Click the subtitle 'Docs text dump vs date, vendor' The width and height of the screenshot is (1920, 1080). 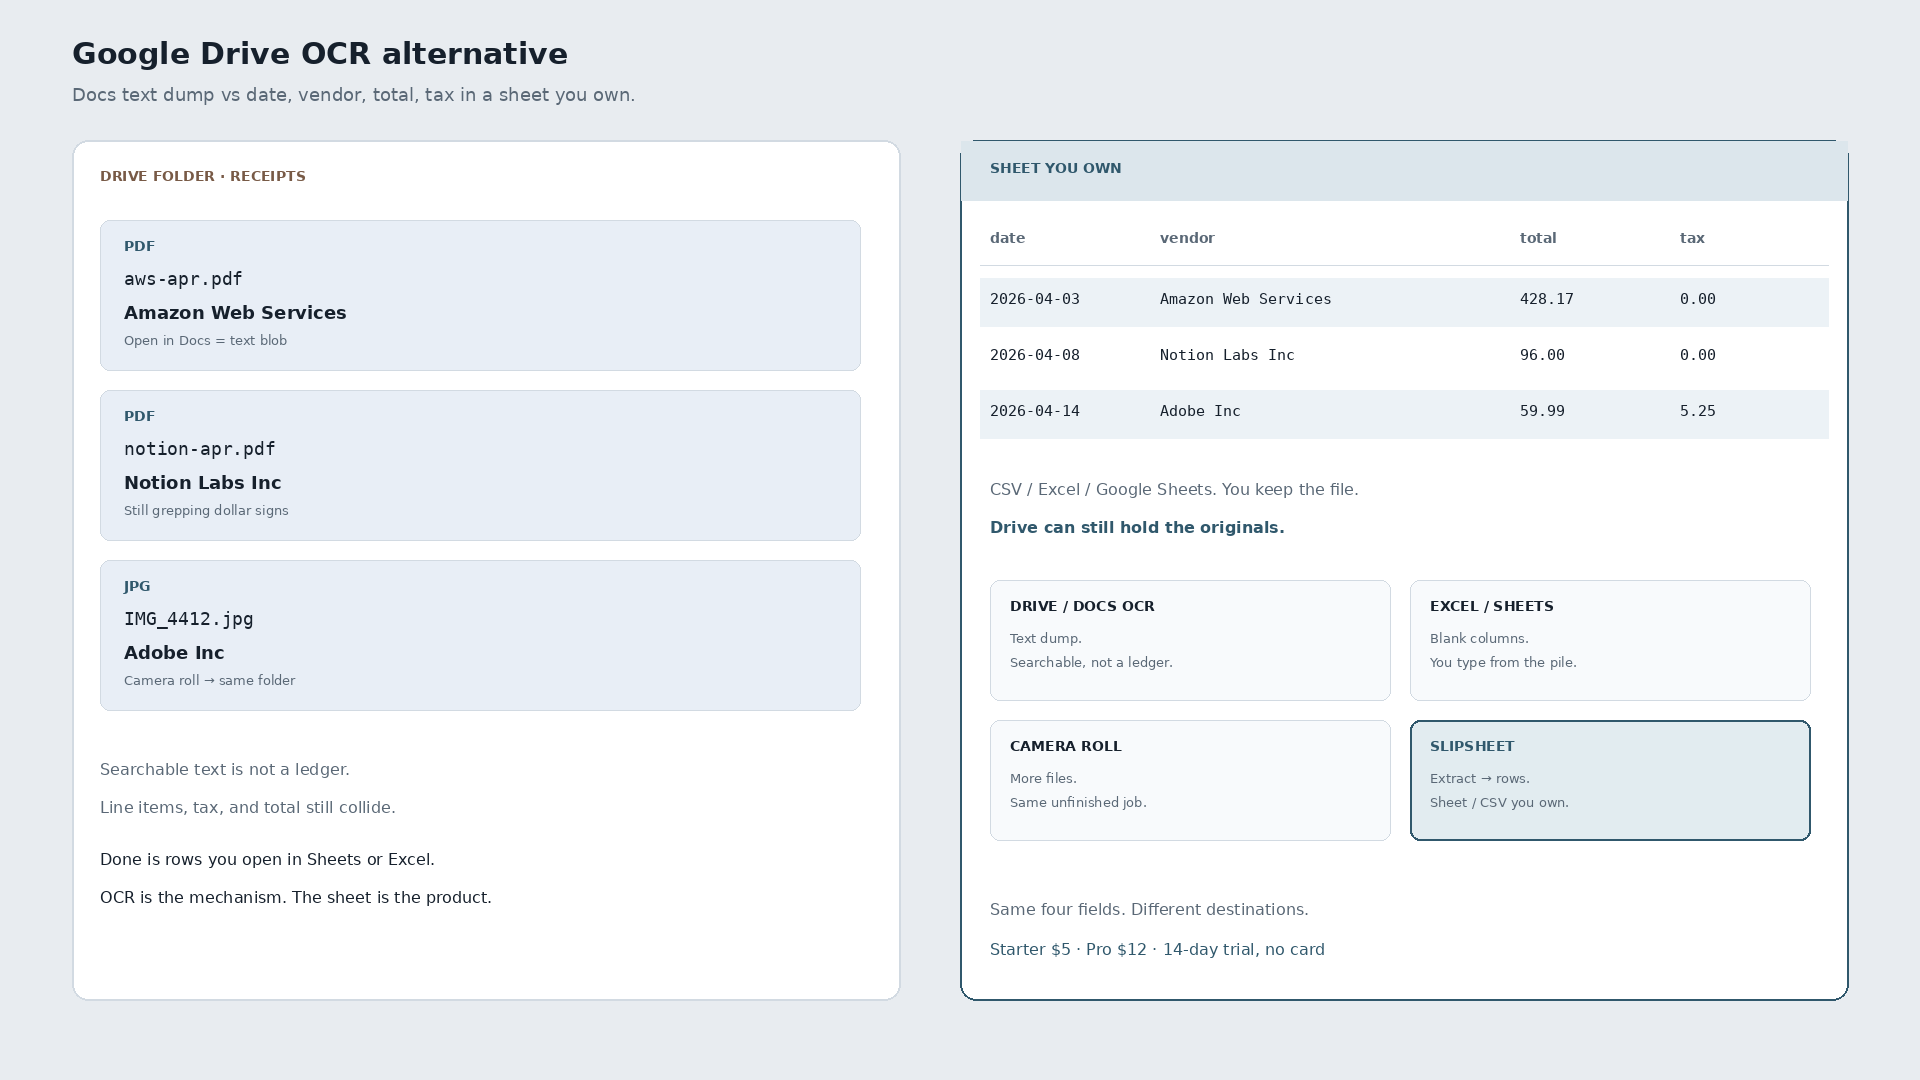click(x=353, y=95)
